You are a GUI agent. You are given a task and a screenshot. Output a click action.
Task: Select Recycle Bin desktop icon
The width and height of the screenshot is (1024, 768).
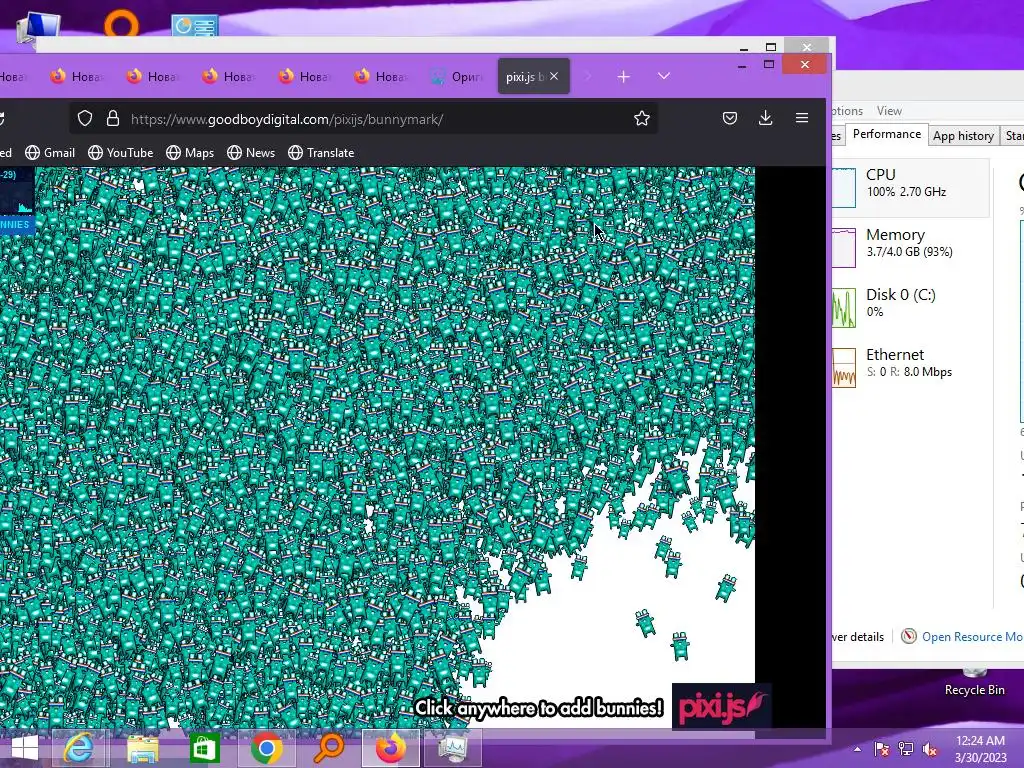[974, 681]
